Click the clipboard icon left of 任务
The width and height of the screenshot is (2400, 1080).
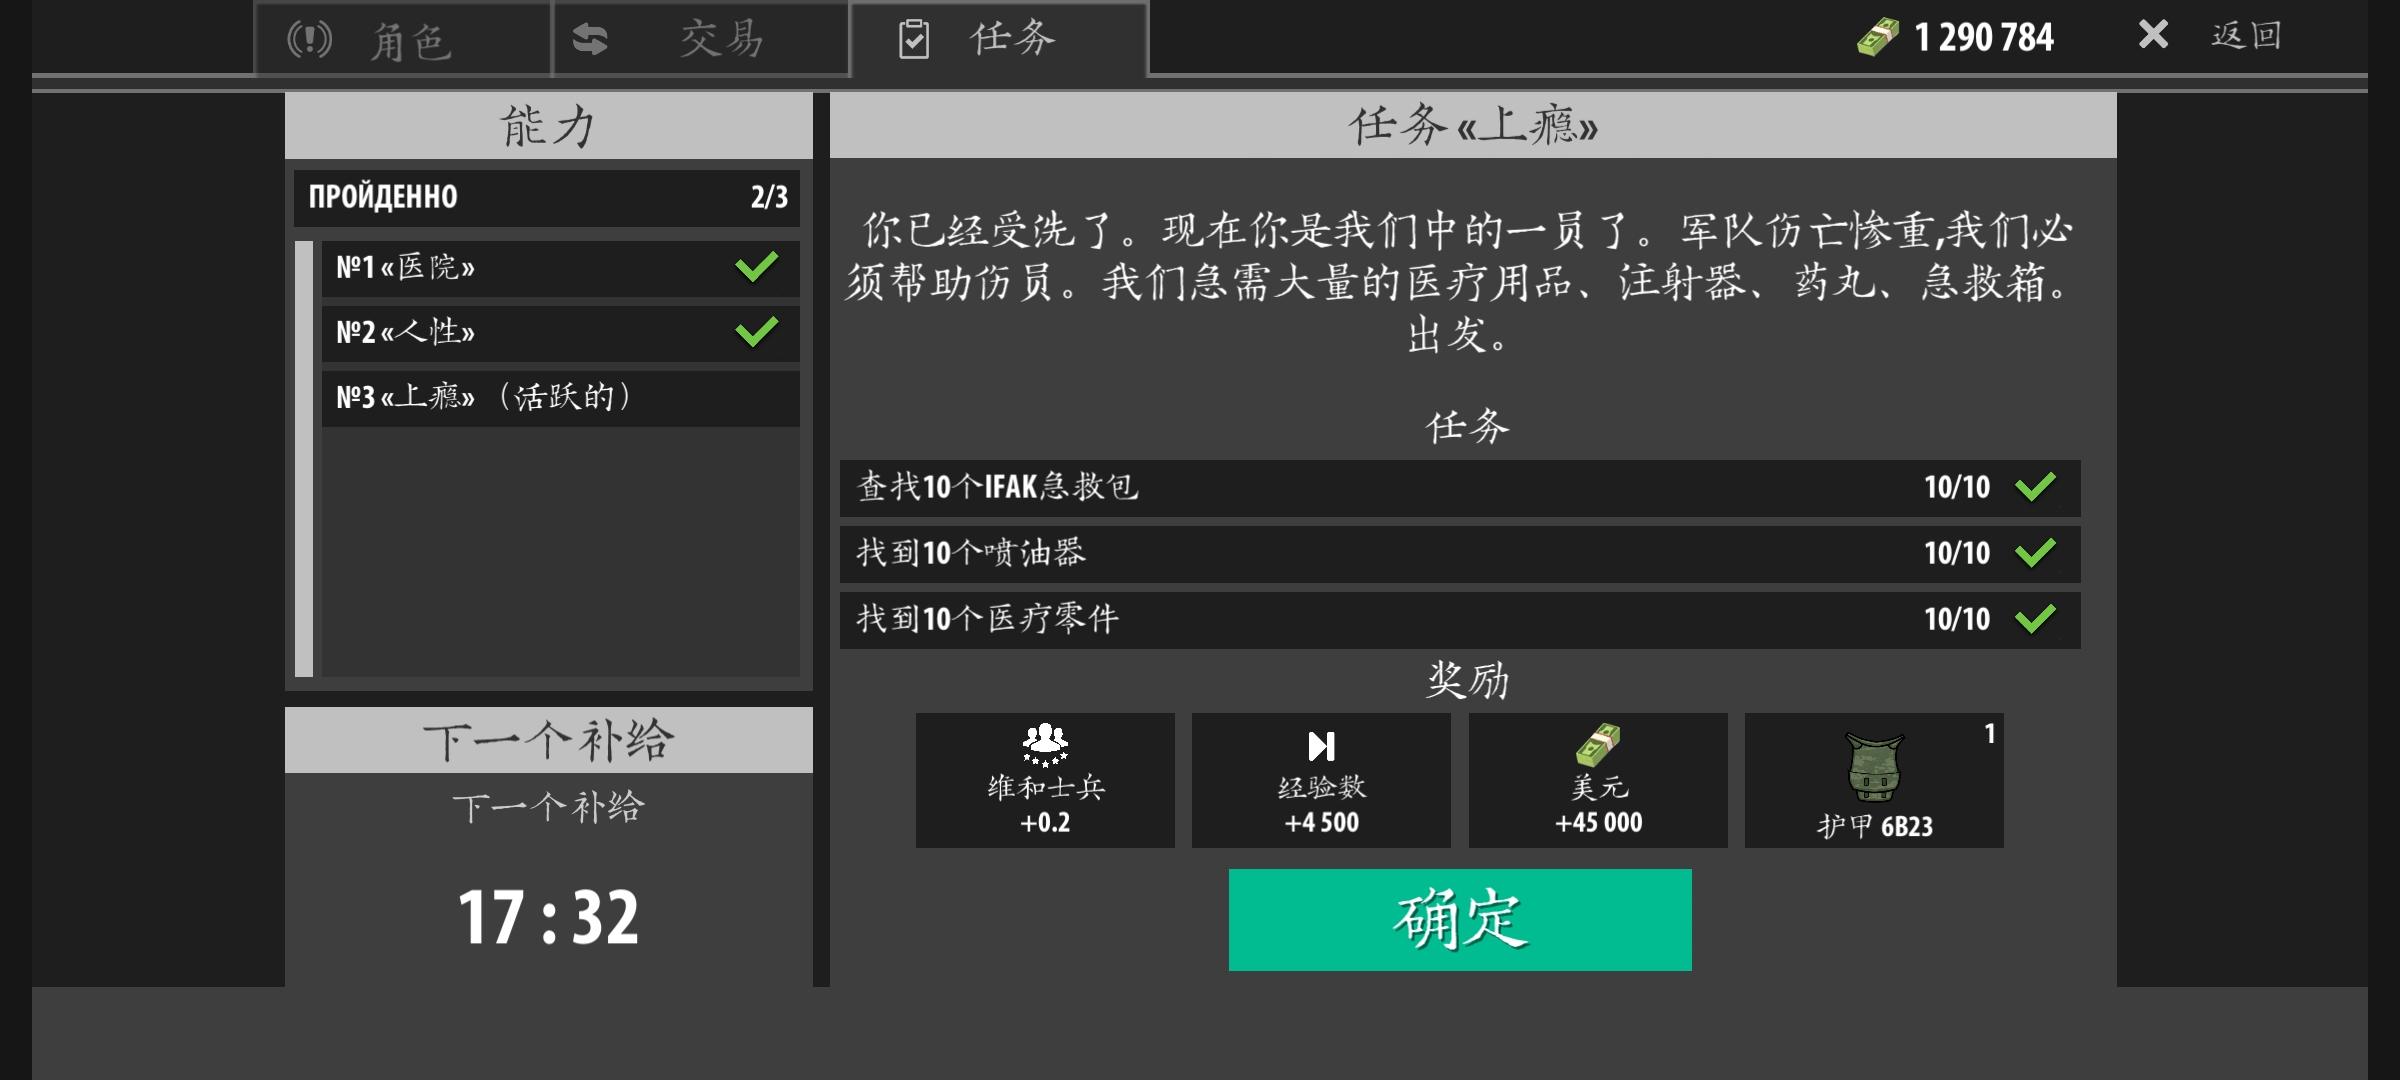click(906, 40)
